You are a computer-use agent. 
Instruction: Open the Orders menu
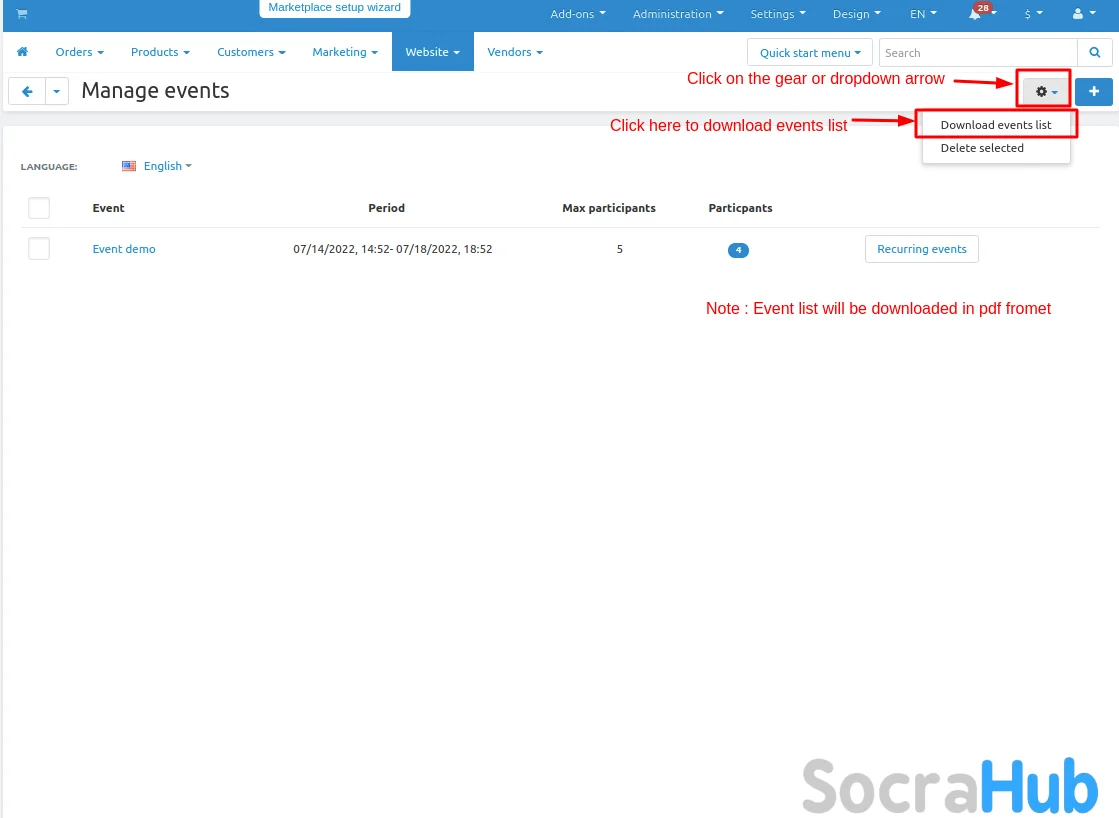[79, 51]
